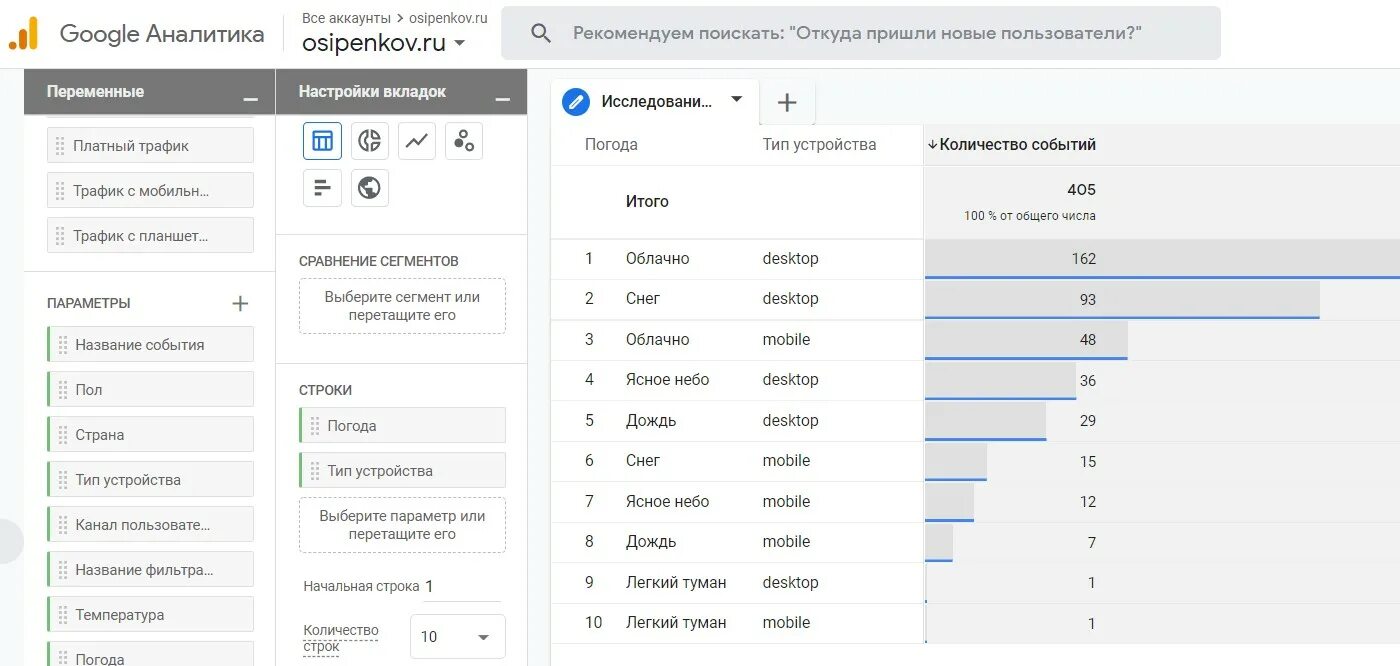Minimize the Настройки вкладок panel
Screen dimensions: 1400x666
[x=503, y=99]
